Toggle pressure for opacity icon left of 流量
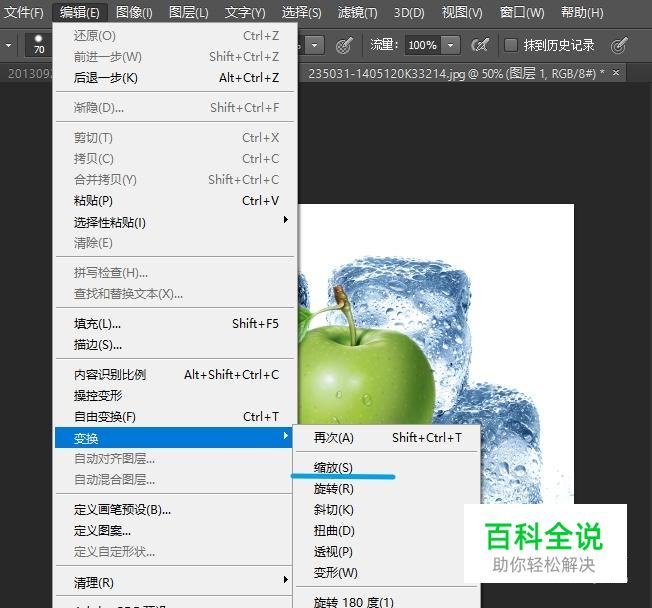Image resolution: width=652 pixels, height=608 pixels. coord(344,45)
